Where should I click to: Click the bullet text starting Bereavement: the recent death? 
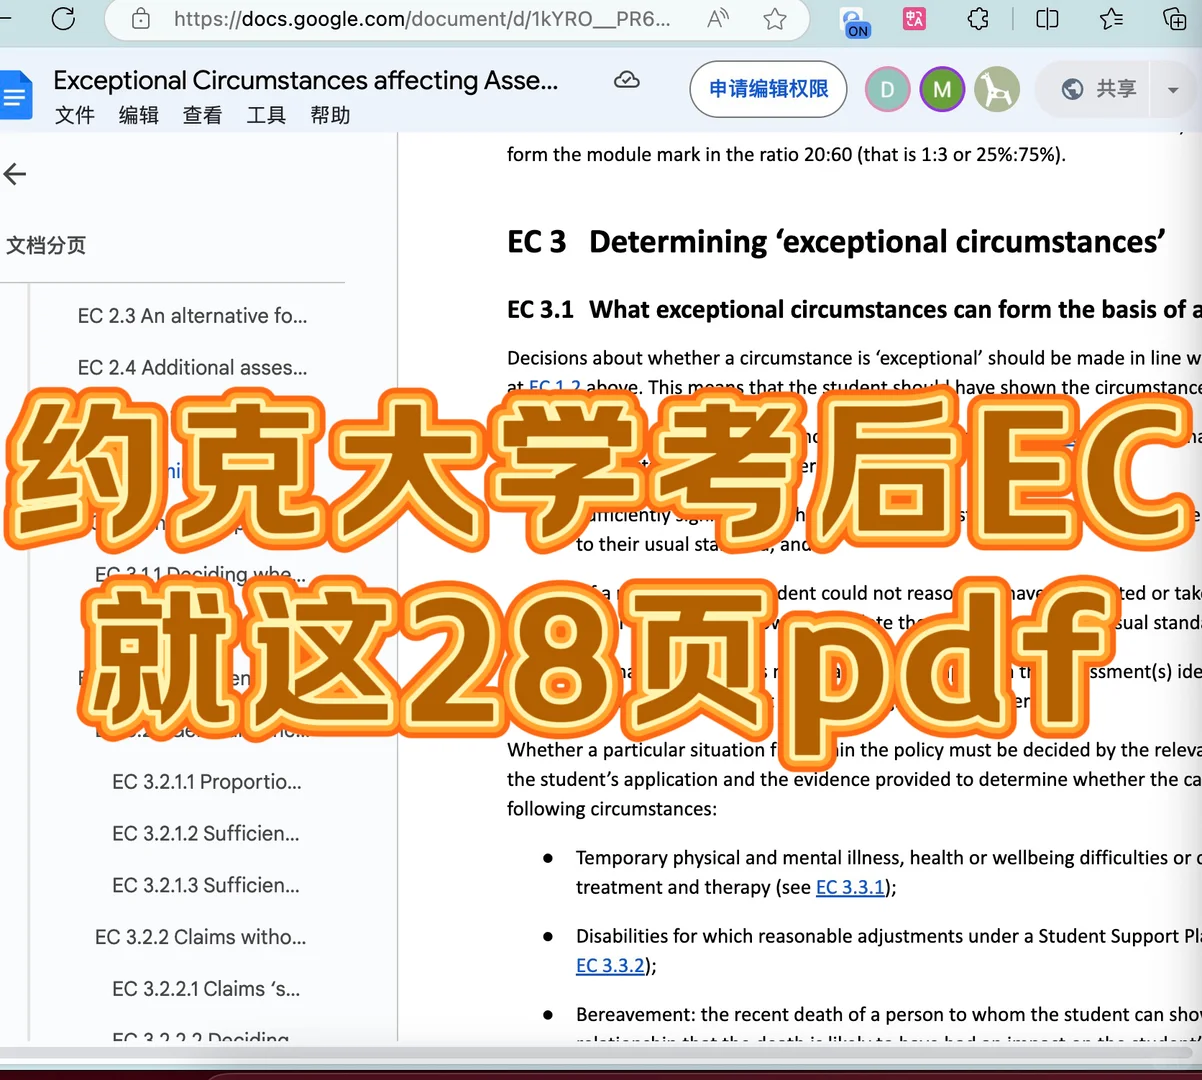click(x=888, y=1014)
